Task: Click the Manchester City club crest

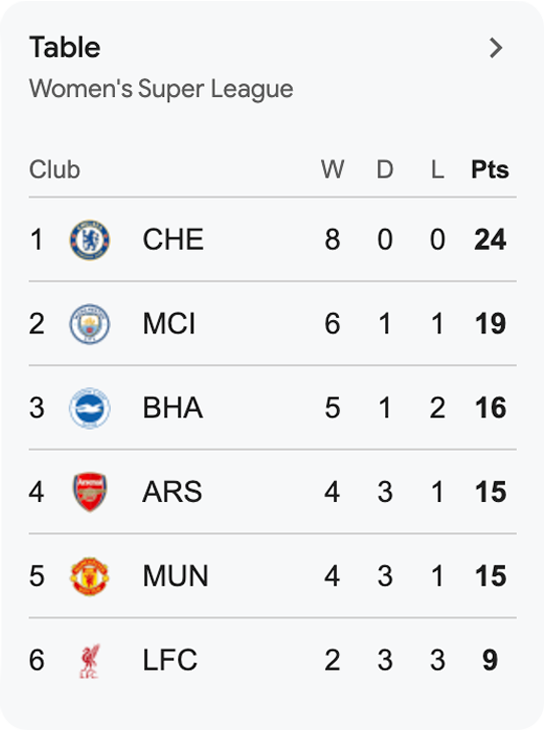Action: (x=90, y=324)
